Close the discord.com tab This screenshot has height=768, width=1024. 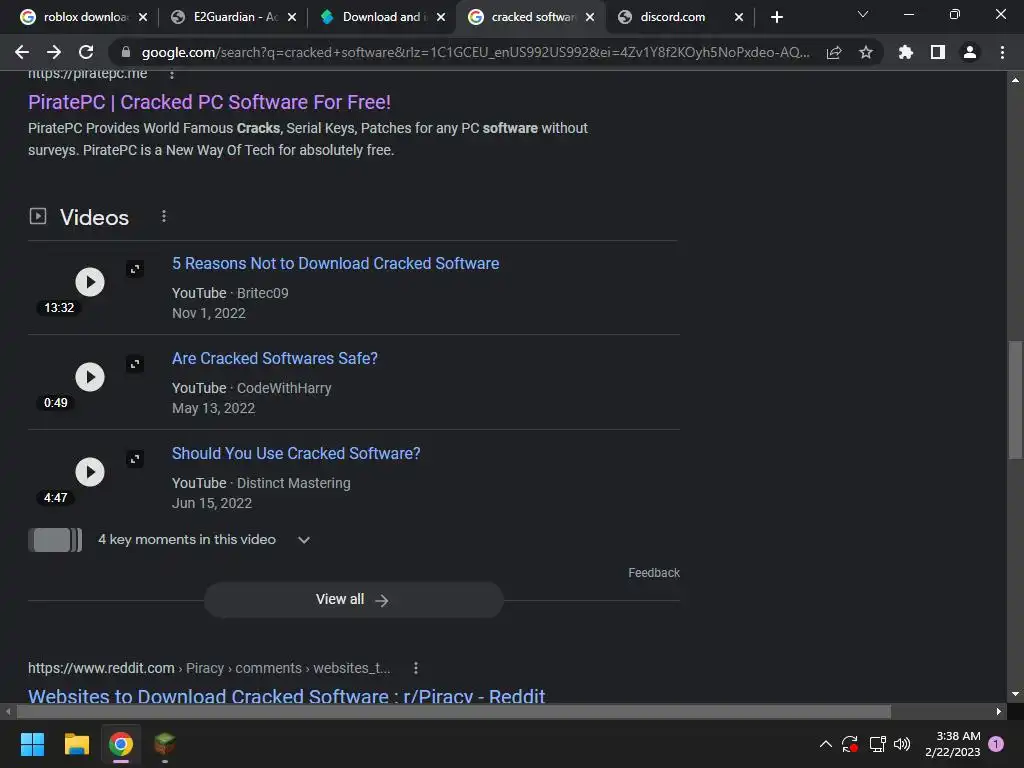(739, 17)
